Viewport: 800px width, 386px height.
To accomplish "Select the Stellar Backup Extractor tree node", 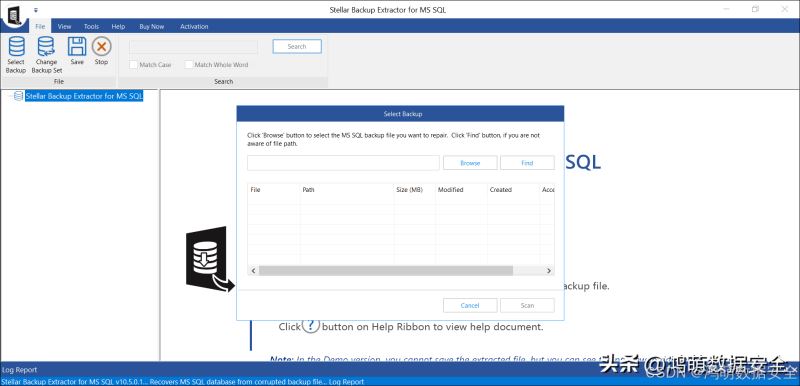I will click(x=84, y=96).
